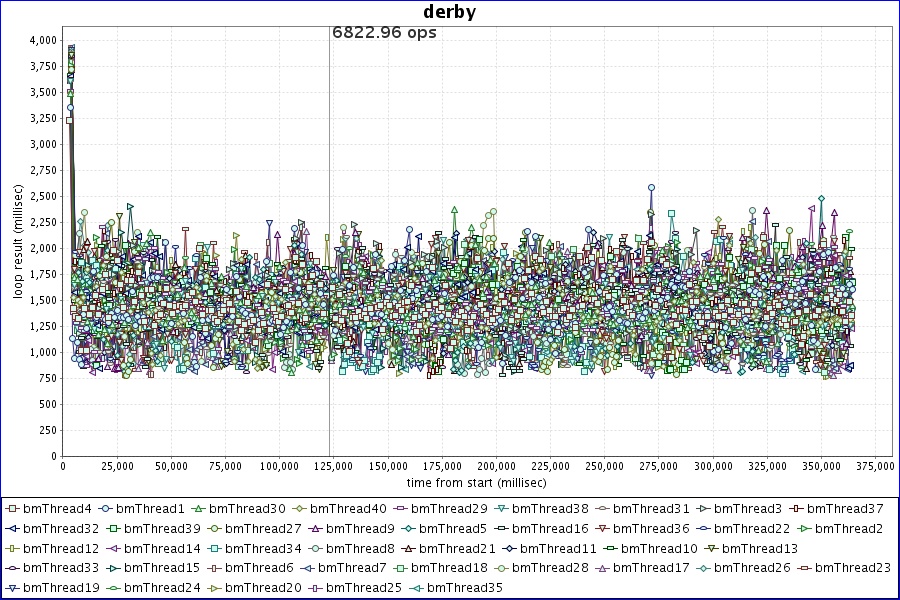Select the bmThread12 legend entry text
This screenshot has height=600, width=900.
coord(61,548)
